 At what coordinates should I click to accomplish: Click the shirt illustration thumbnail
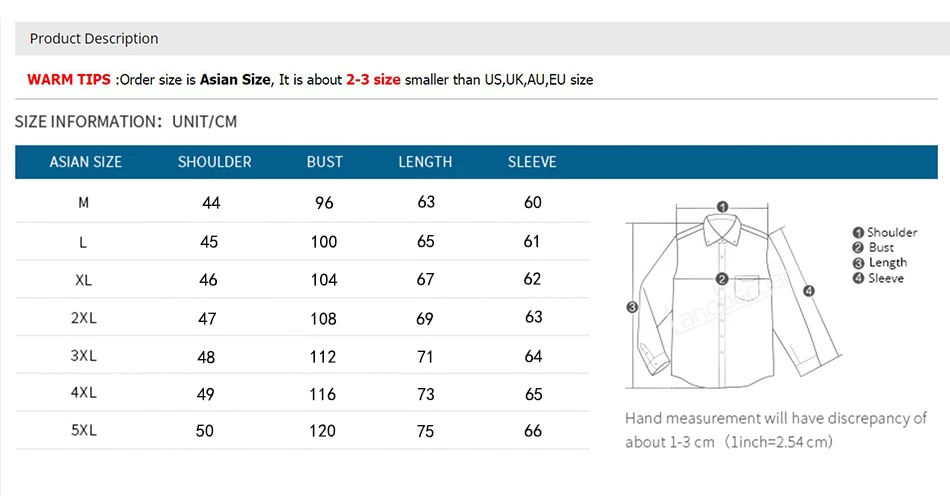click(733, 297)
